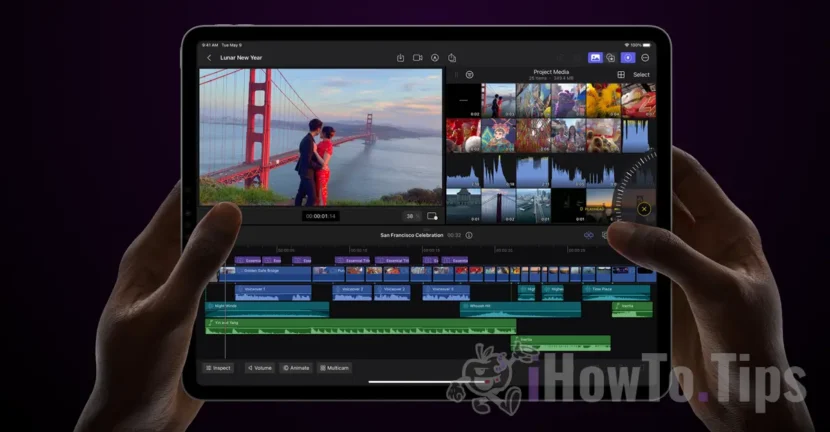The image size is (830, 432).
Task: Open the viewer zoom percentage dropdown
Action: tap(410, 216)
